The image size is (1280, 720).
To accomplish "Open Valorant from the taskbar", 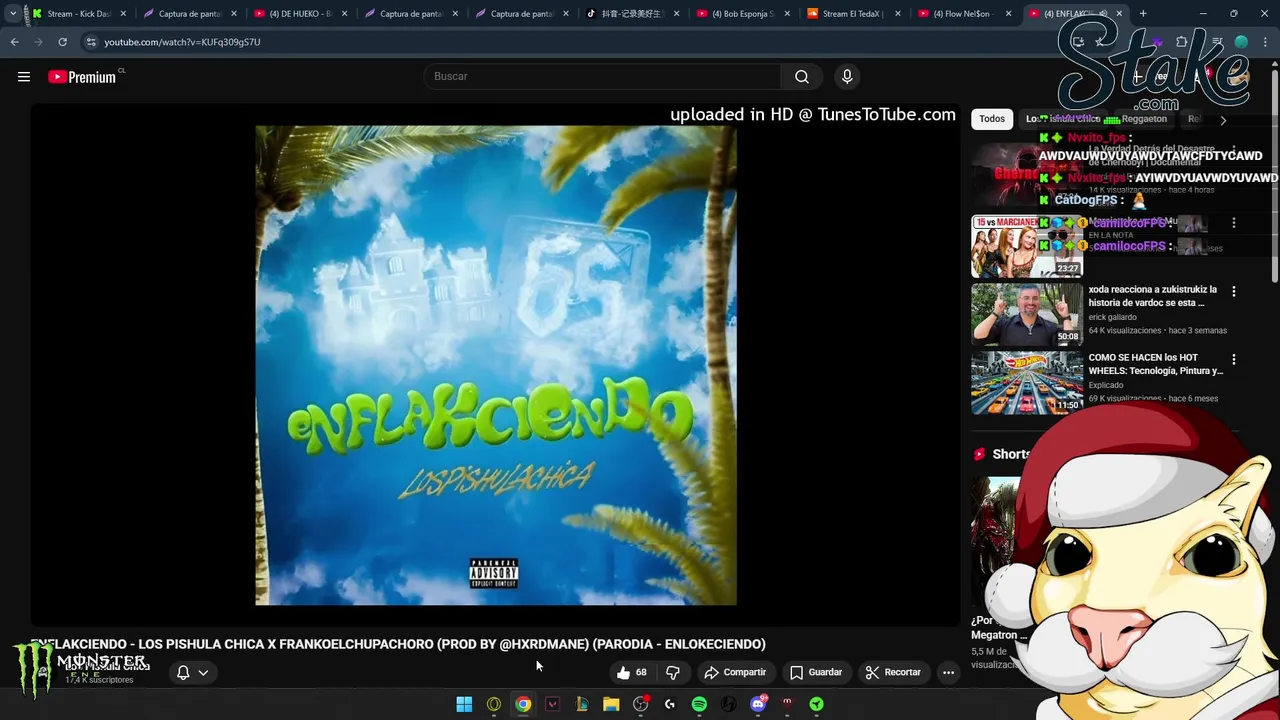I will pyautogui.click(x=552, y=704).
